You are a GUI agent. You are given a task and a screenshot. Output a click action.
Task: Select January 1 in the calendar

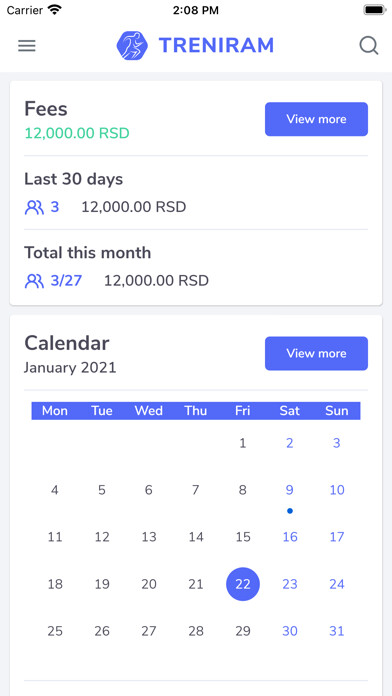[242, 443]
